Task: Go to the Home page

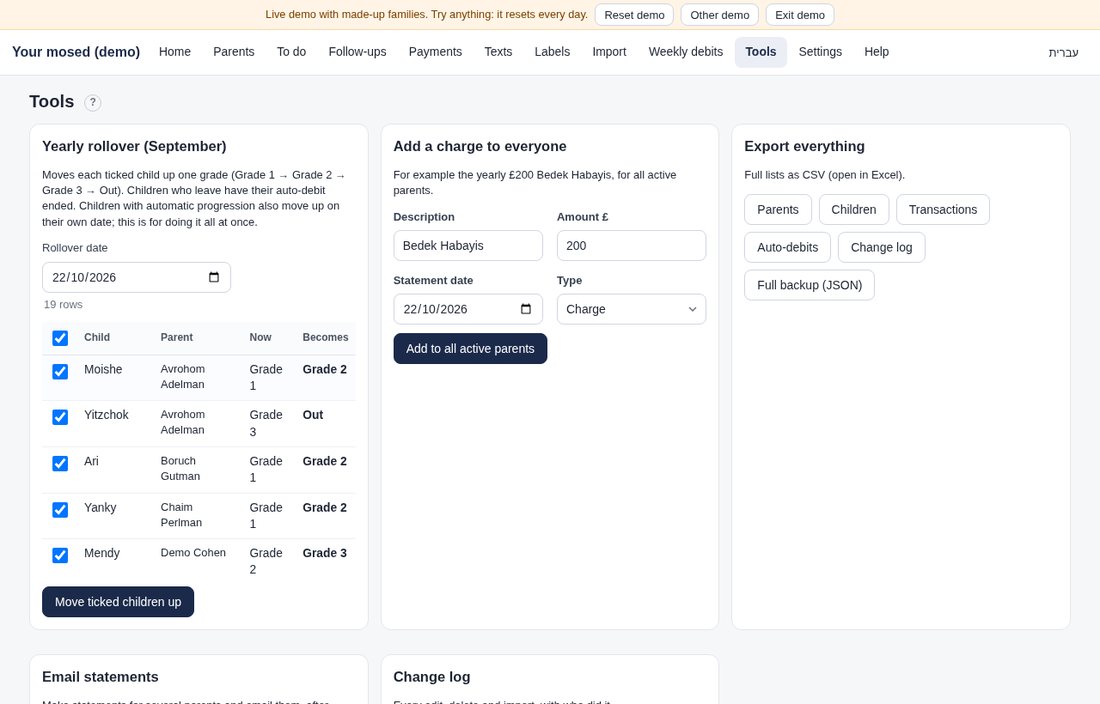Action: pos(175,52)
